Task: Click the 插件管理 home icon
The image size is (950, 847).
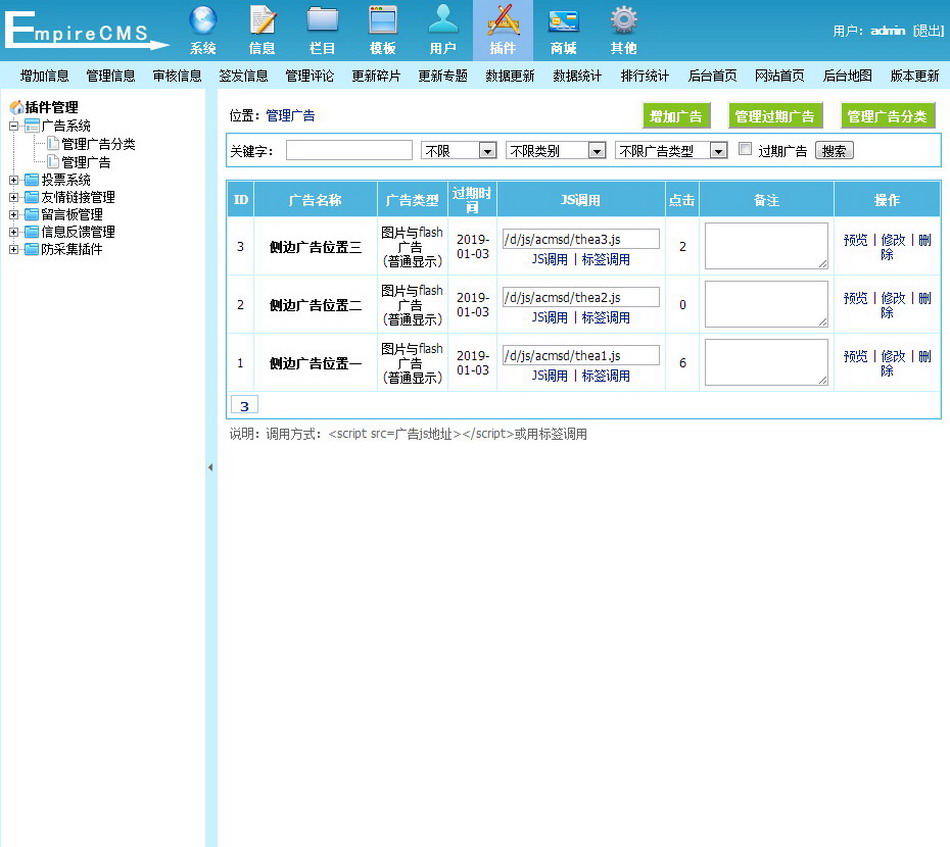Action: tap(16, 107)
